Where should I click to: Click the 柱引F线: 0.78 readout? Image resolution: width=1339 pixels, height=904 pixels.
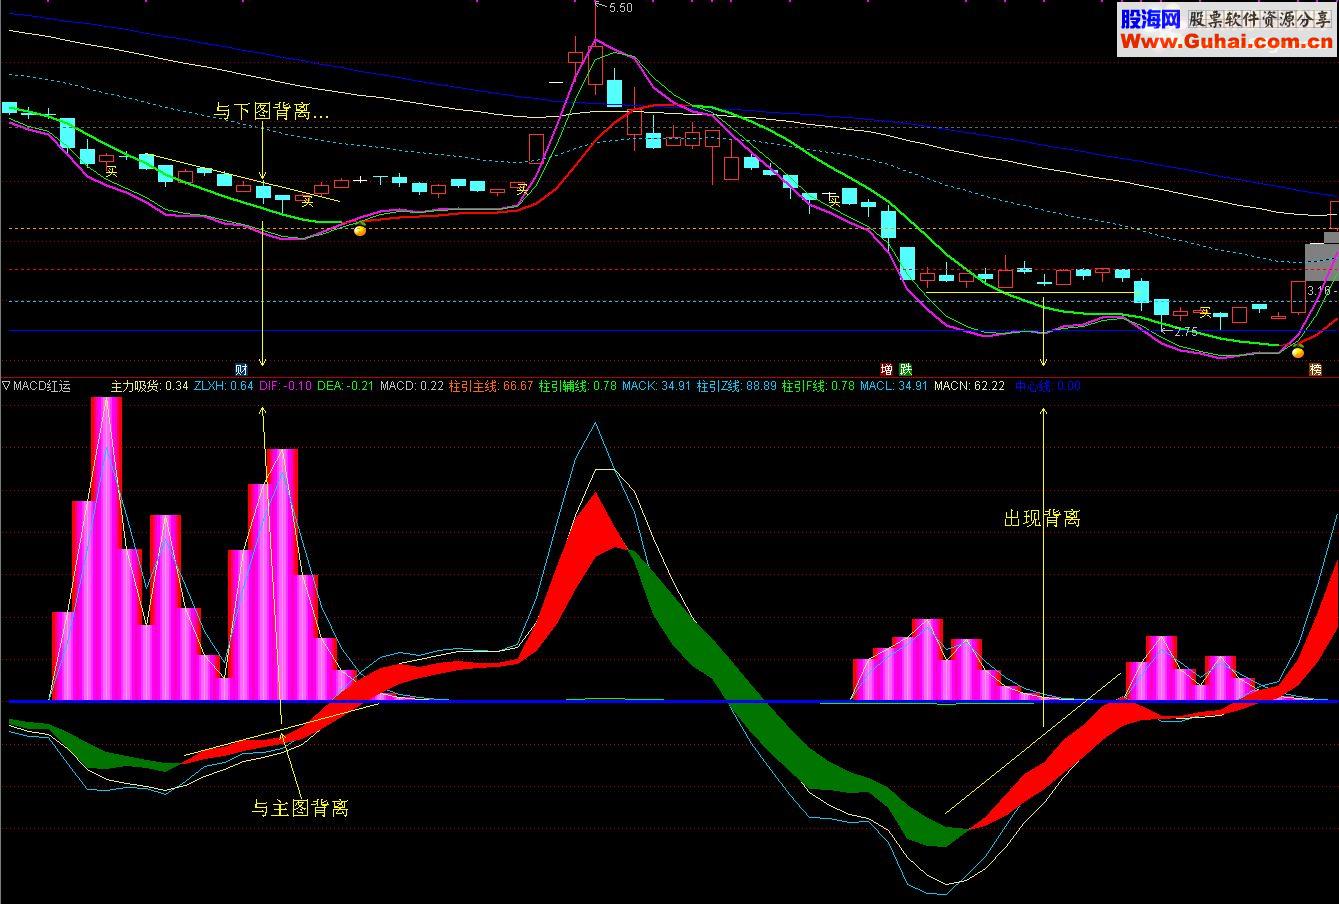pos(818,386)
